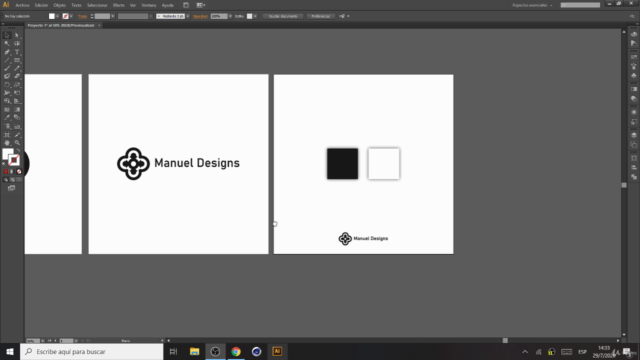Open opacity percentage dropdown
This screenshot has width=640, height=360.
pos(230,16)
